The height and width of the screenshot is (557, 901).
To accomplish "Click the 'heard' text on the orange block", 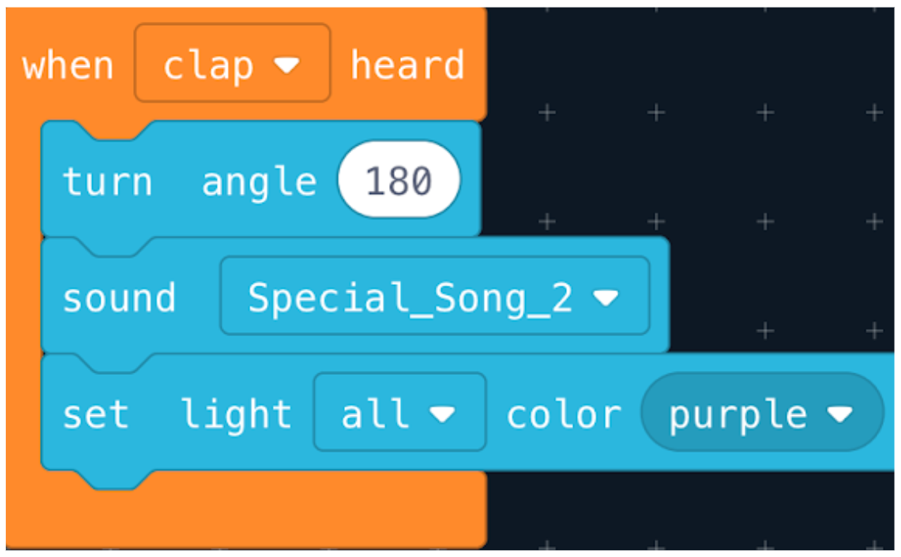I will click(407, 65).
